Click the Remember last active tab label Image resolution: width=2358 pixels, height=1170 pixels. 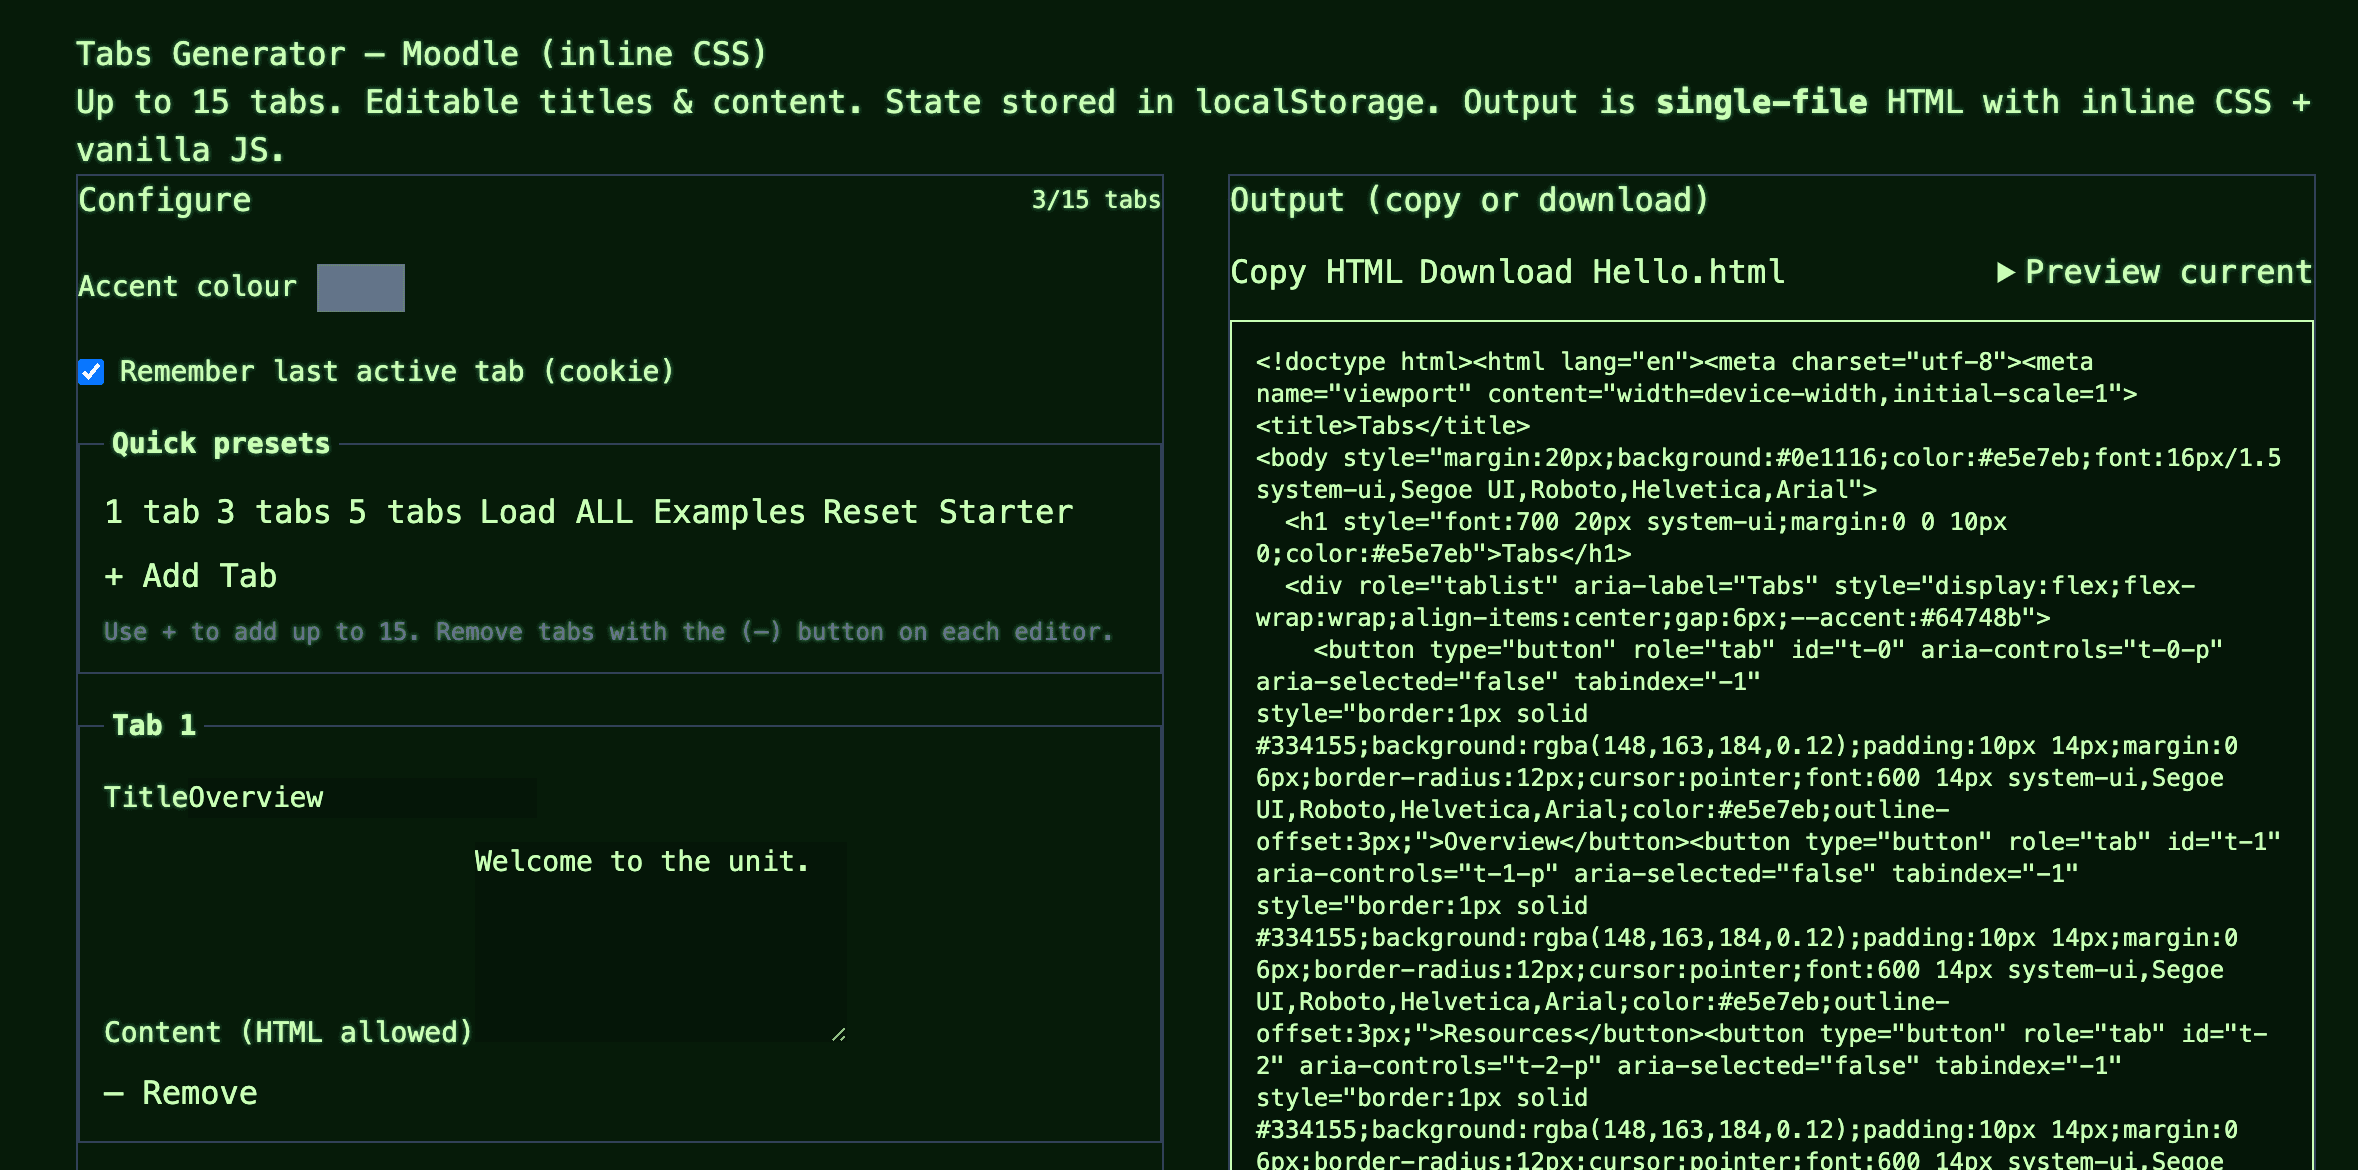[396, 372]
